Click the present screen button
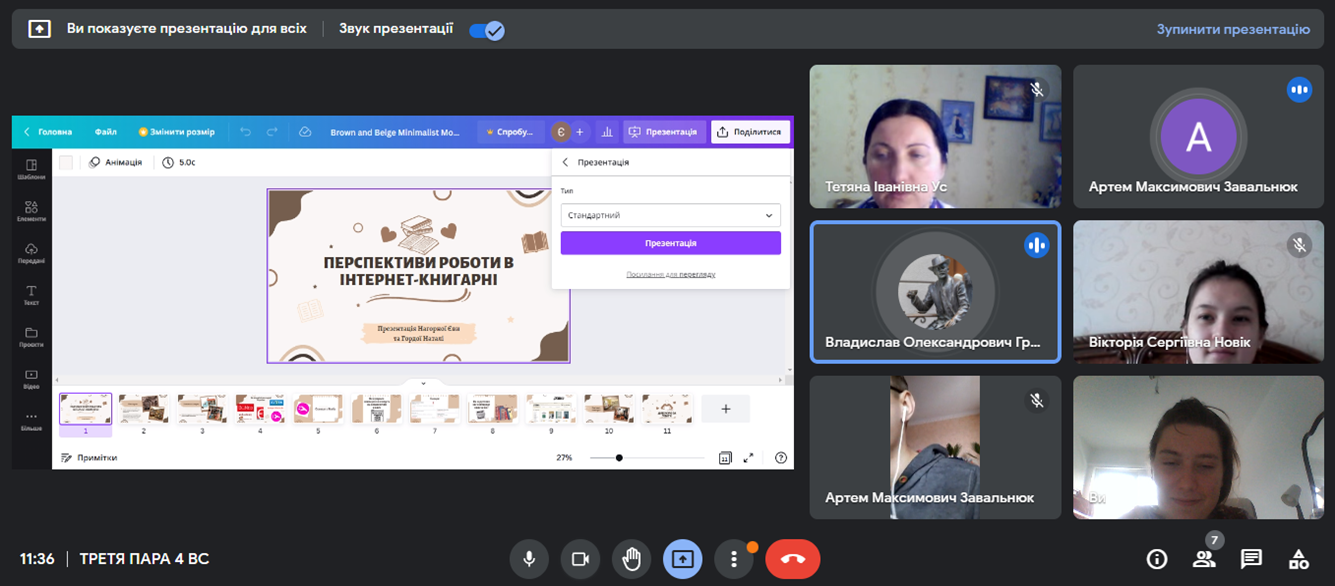The image size is (1335, 586). 682,559
